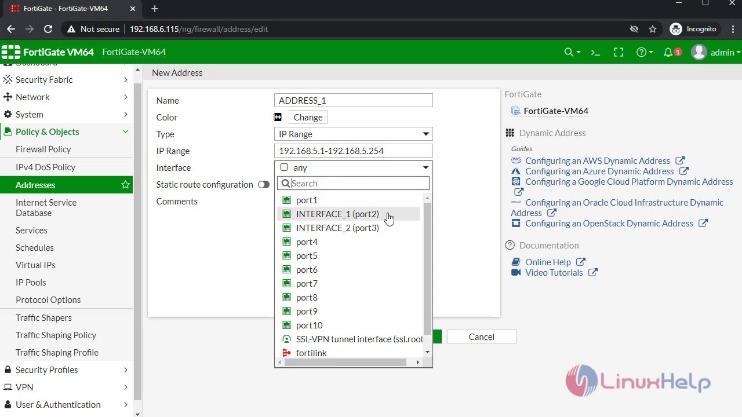This screenshot has width=742, height=417.
Task: Open Protocol Options page
Action: click(x=48, y=300)
